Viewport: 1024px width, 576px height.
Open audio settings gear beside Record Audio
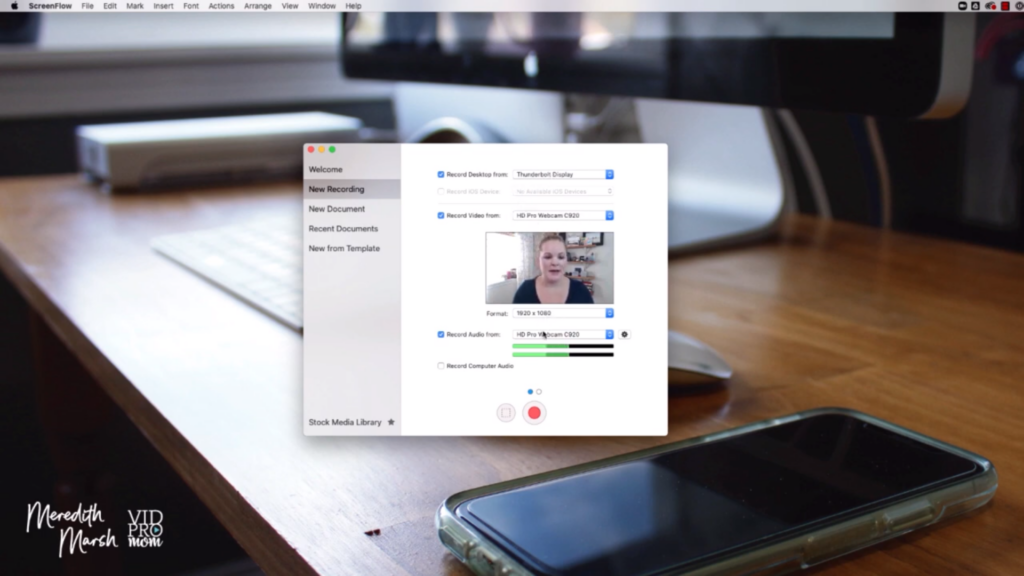coord(624,334)
